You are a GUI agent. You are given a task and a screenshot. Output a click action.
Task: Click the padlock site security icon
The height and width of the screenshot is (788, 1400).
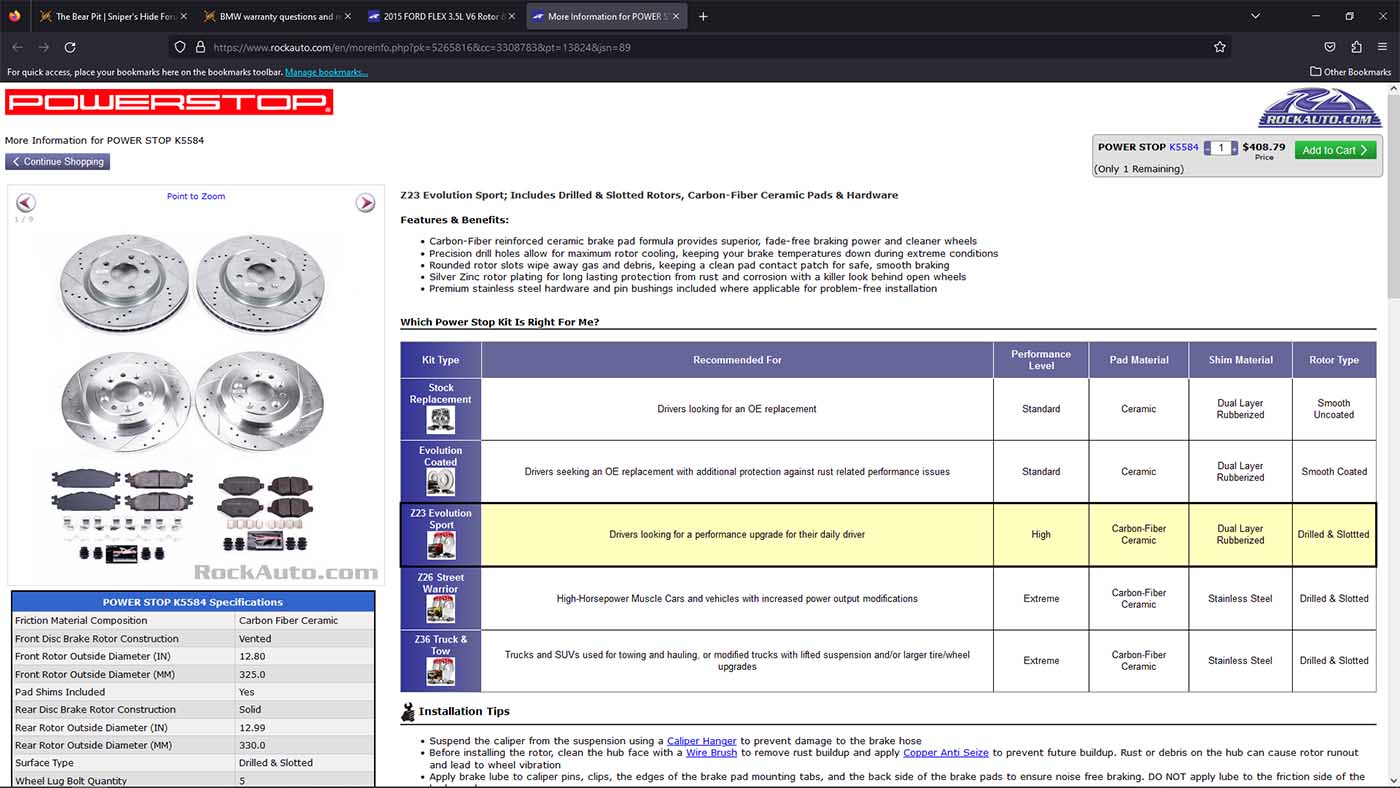pos(200,47)
